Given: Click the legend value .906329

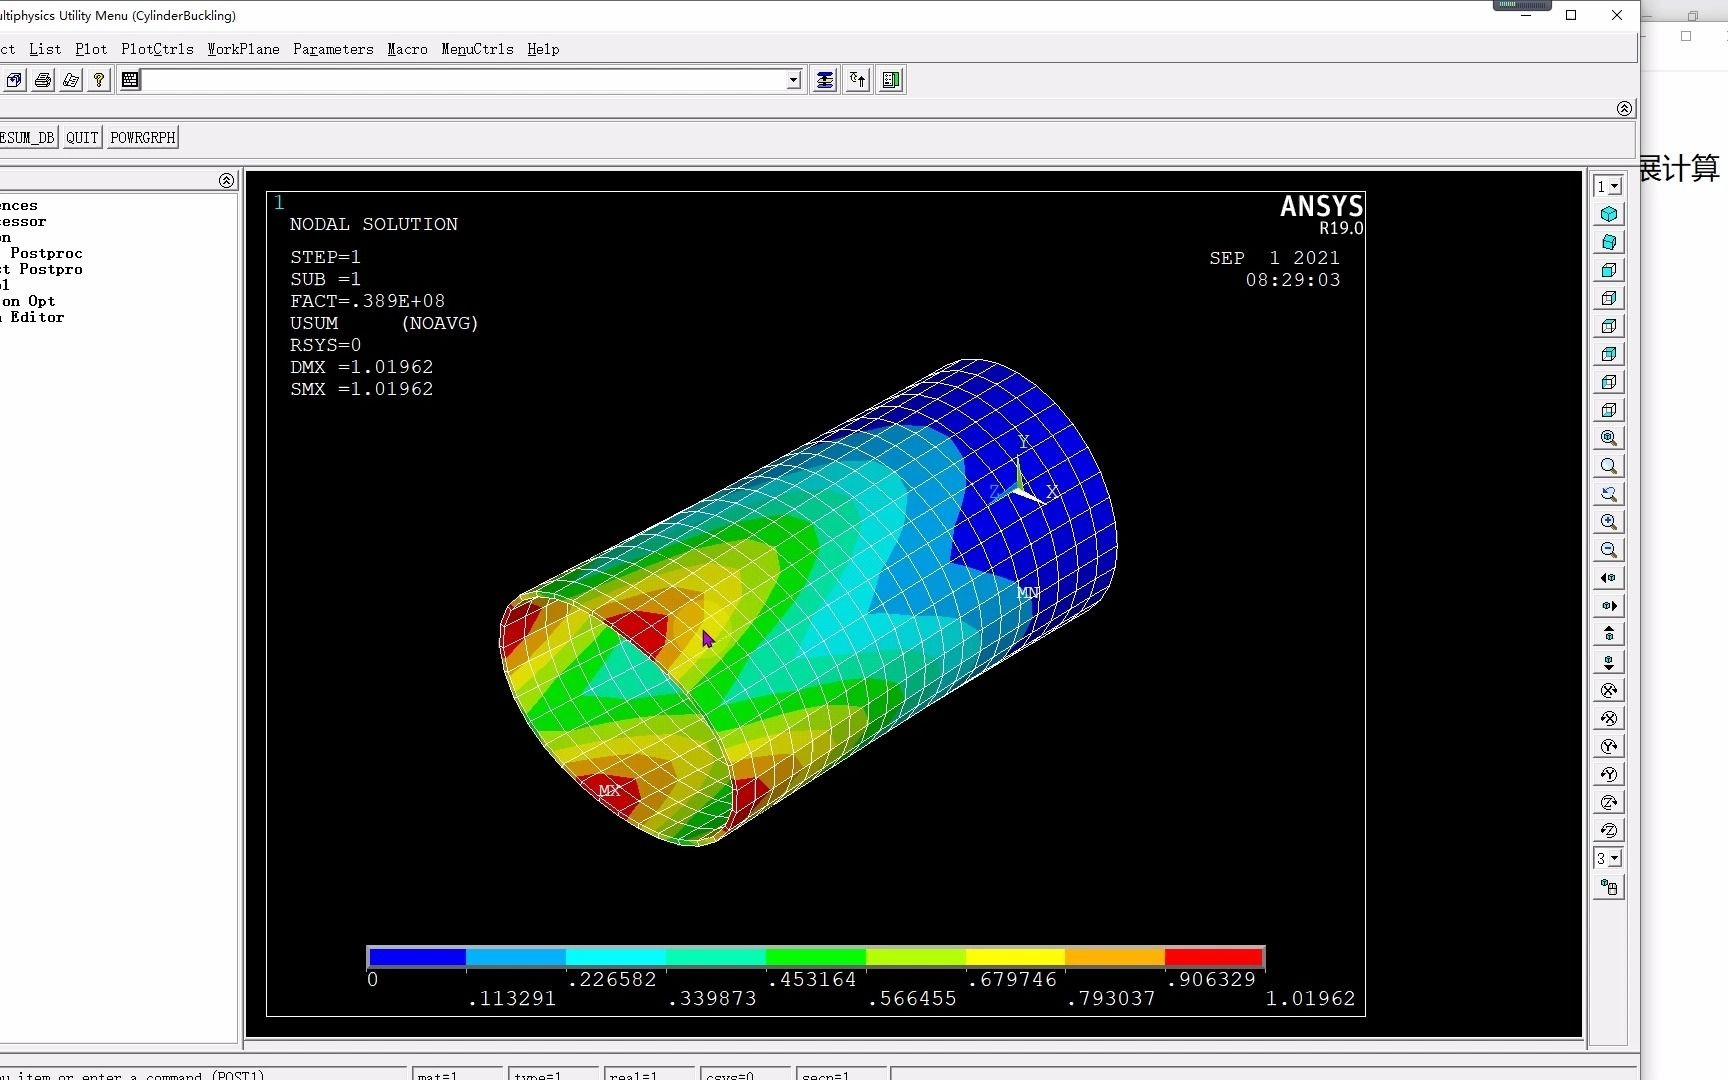Looking at the screenshot, I should point(1210,980).
